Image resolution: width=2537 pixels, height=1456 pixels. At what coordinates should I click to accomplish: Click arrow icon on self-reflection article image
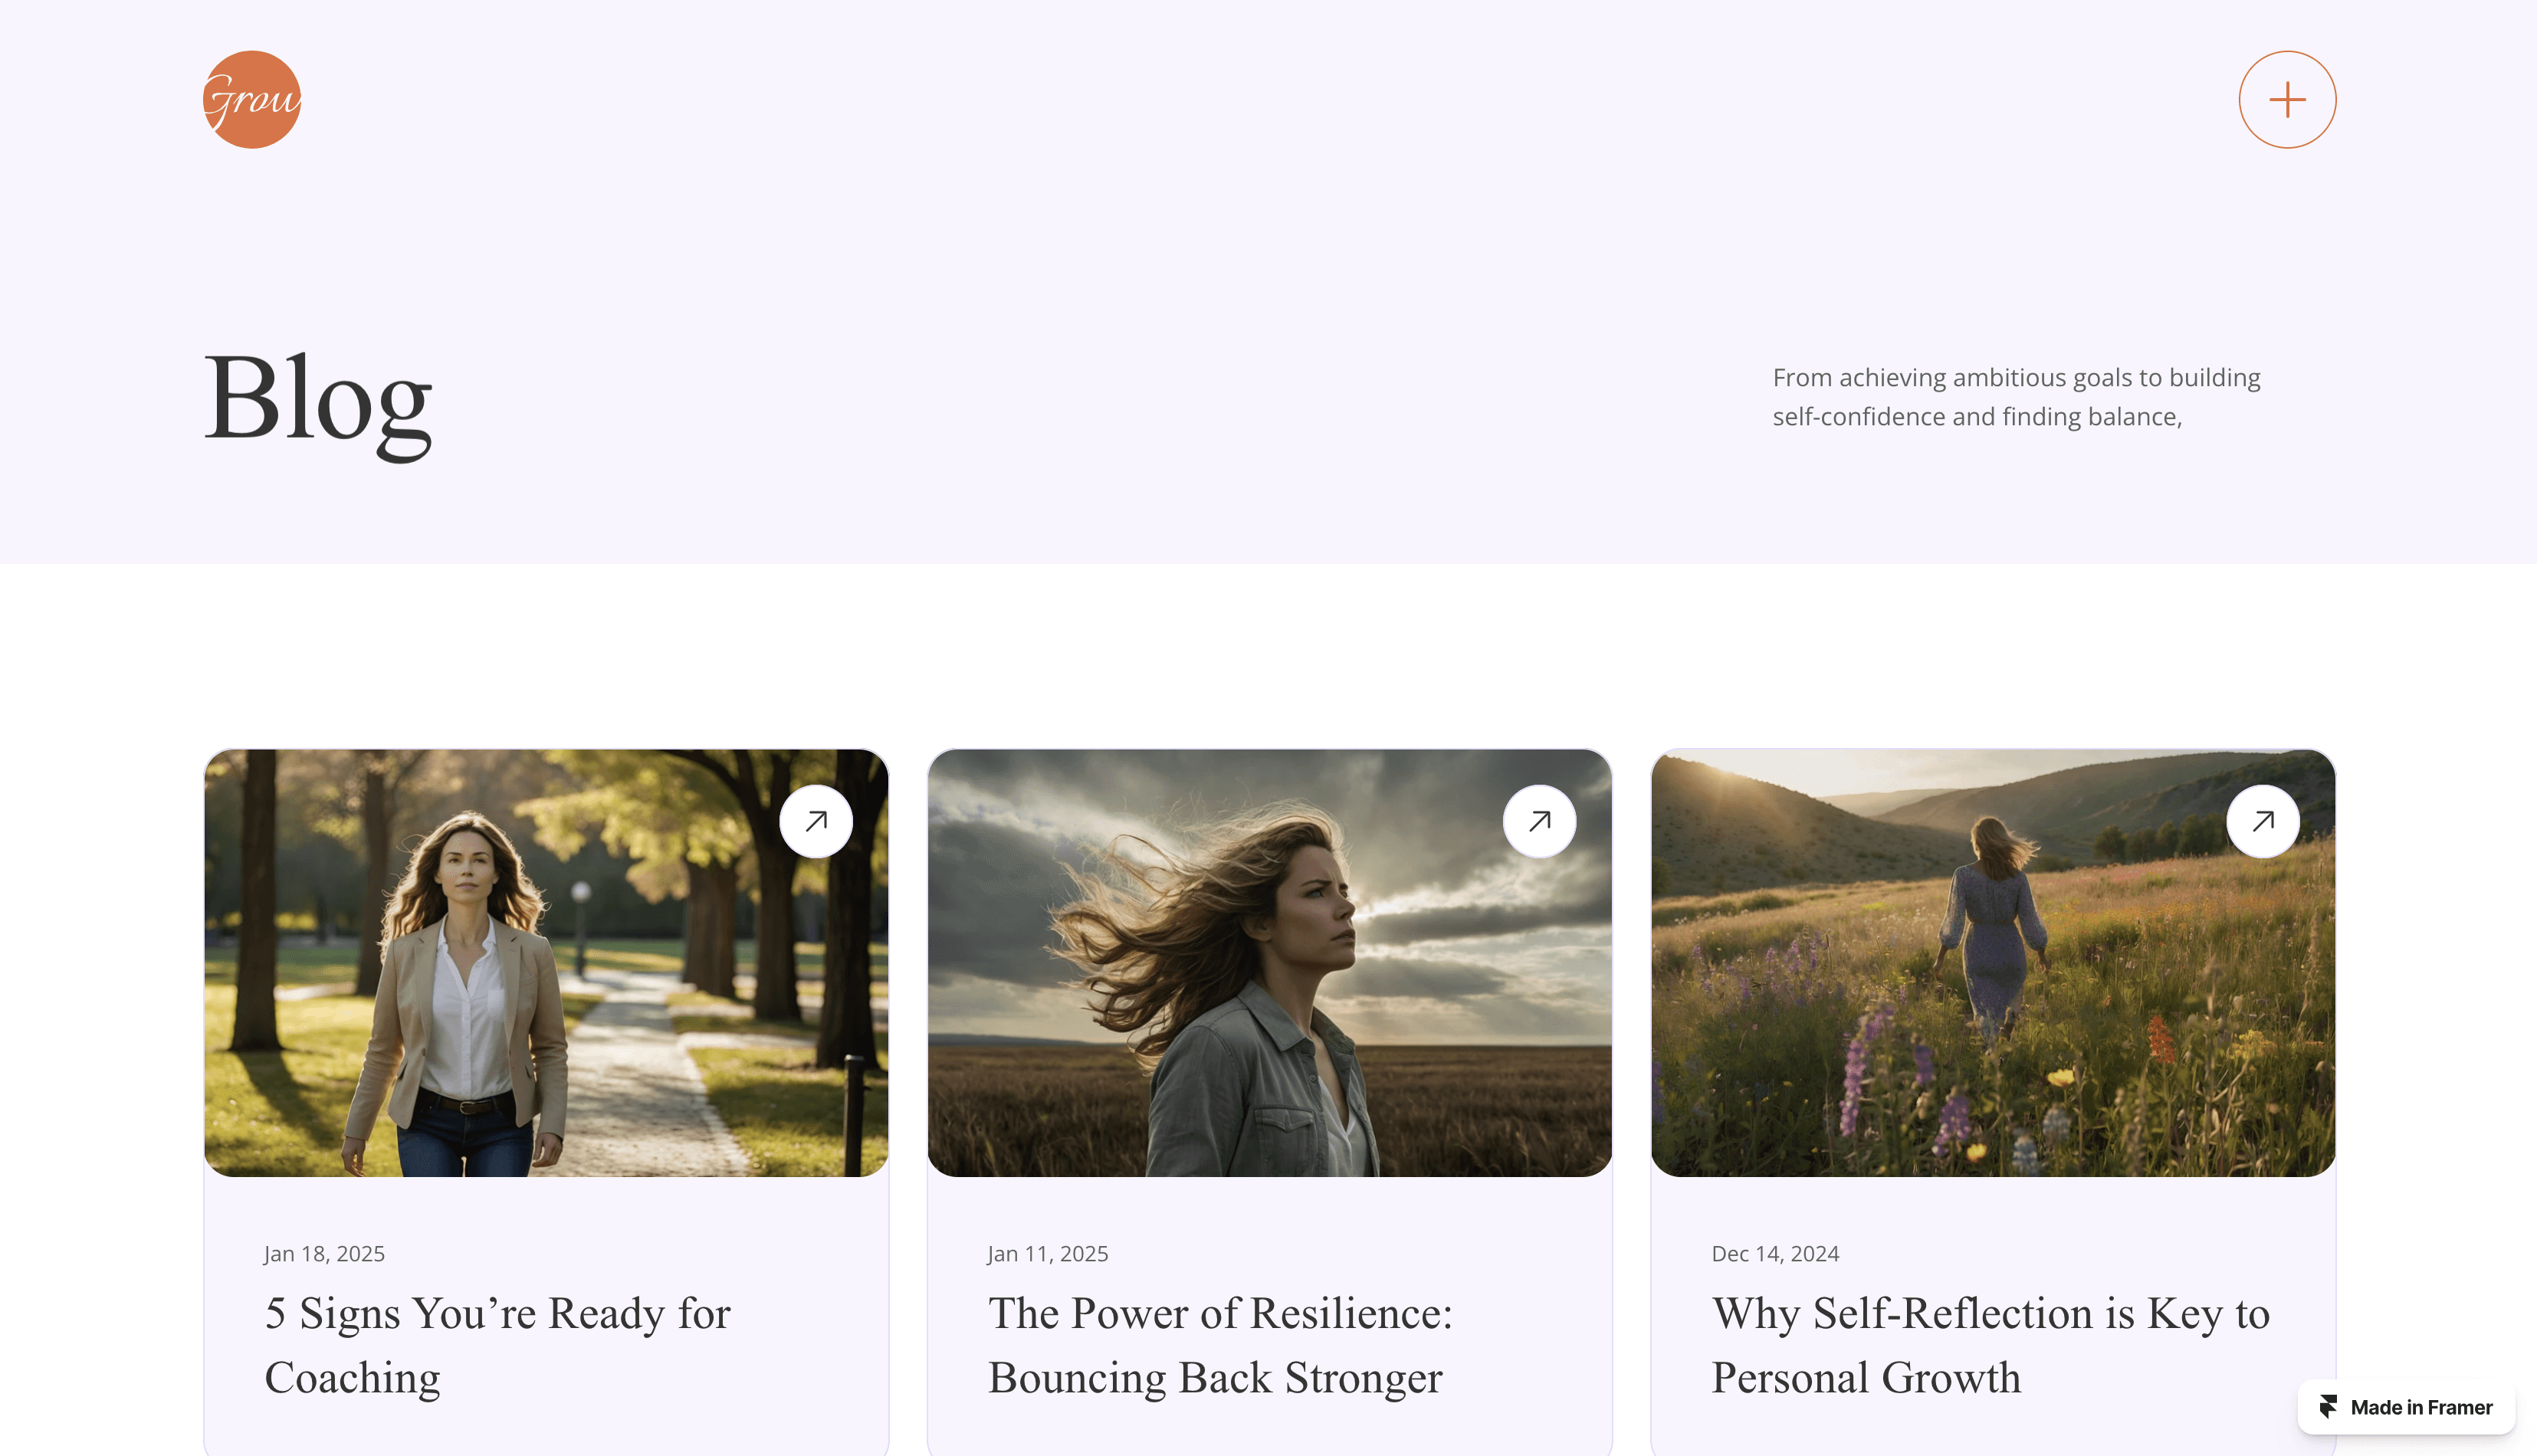tap(2263, 821)
